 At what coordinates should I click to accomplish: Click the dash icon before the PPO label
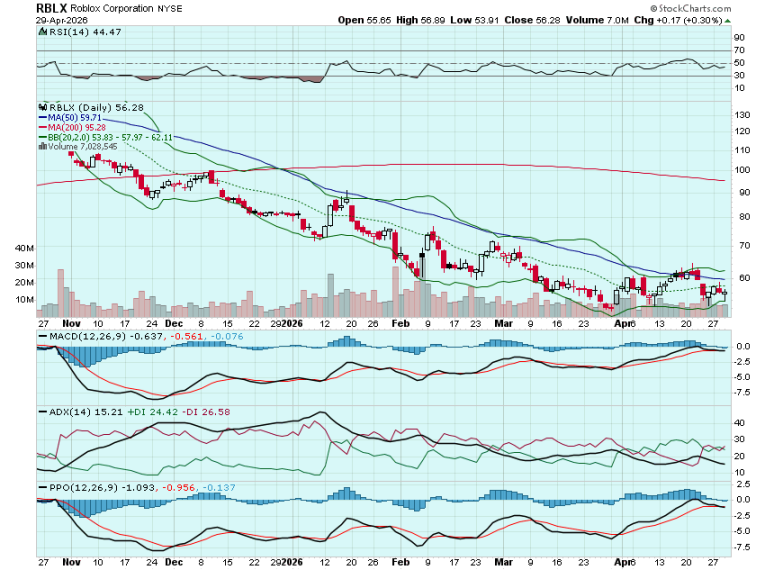tap(41, 485)
